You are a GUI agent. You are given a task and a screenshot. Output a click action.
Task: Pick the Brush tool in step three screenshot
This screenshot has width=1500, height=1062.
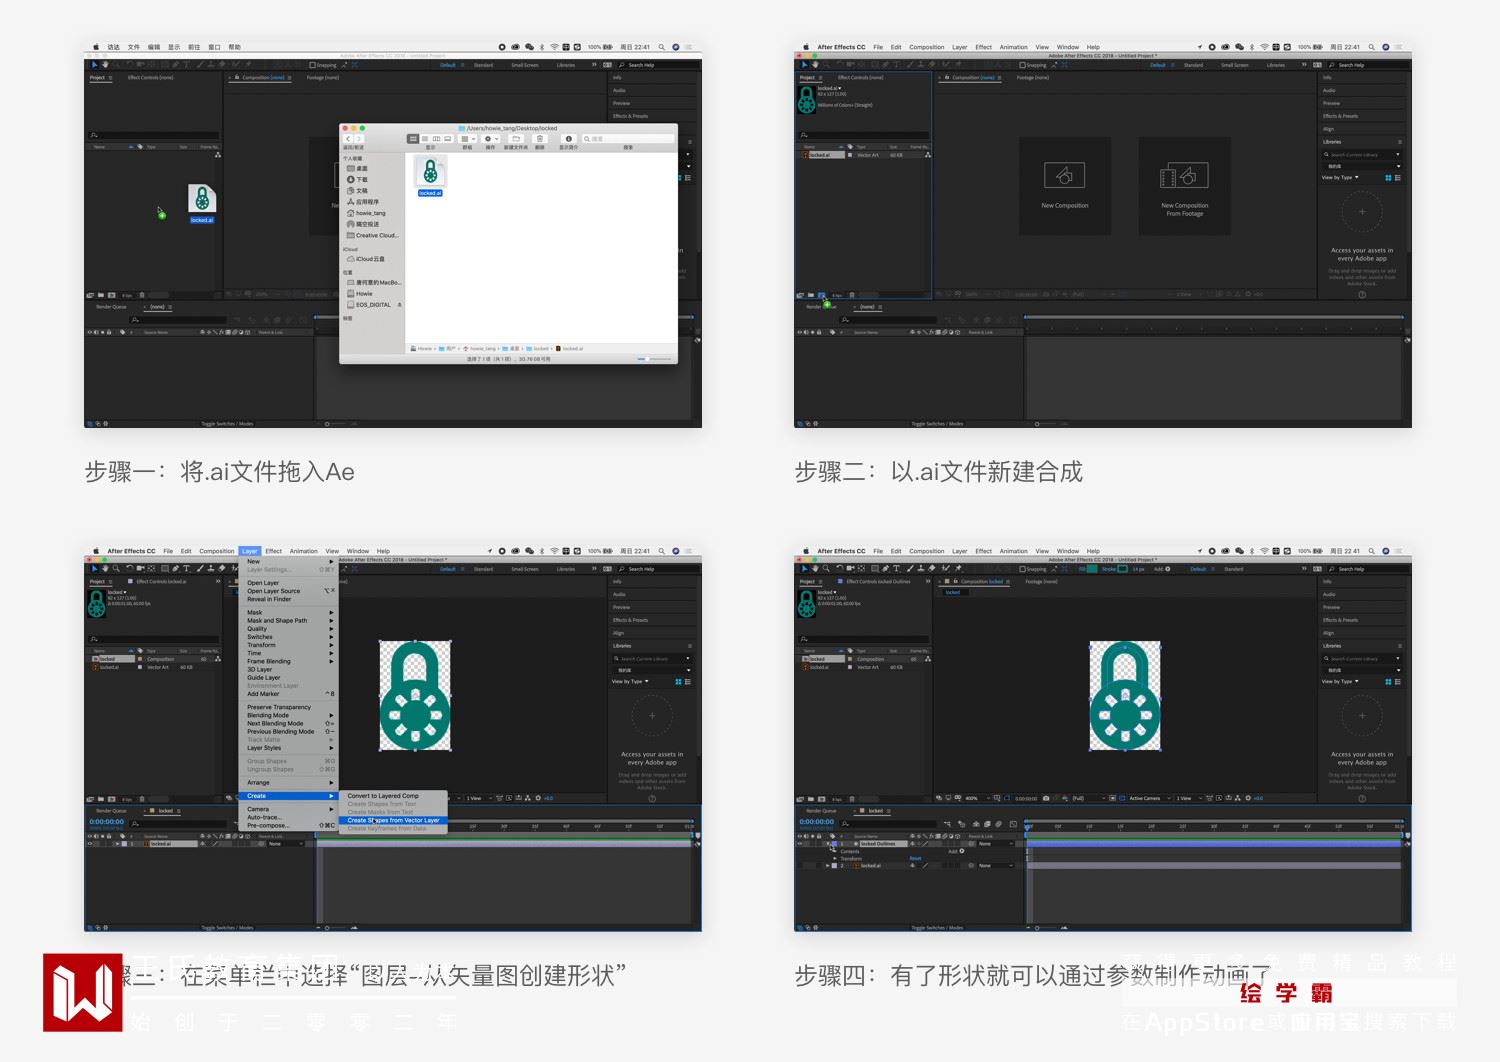pos(200,568)
